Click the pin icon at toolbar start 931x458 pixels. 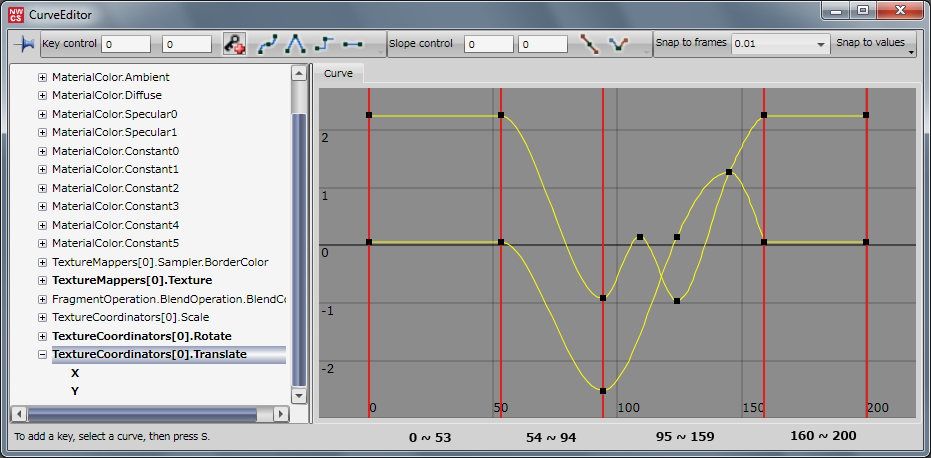point(24,45)
